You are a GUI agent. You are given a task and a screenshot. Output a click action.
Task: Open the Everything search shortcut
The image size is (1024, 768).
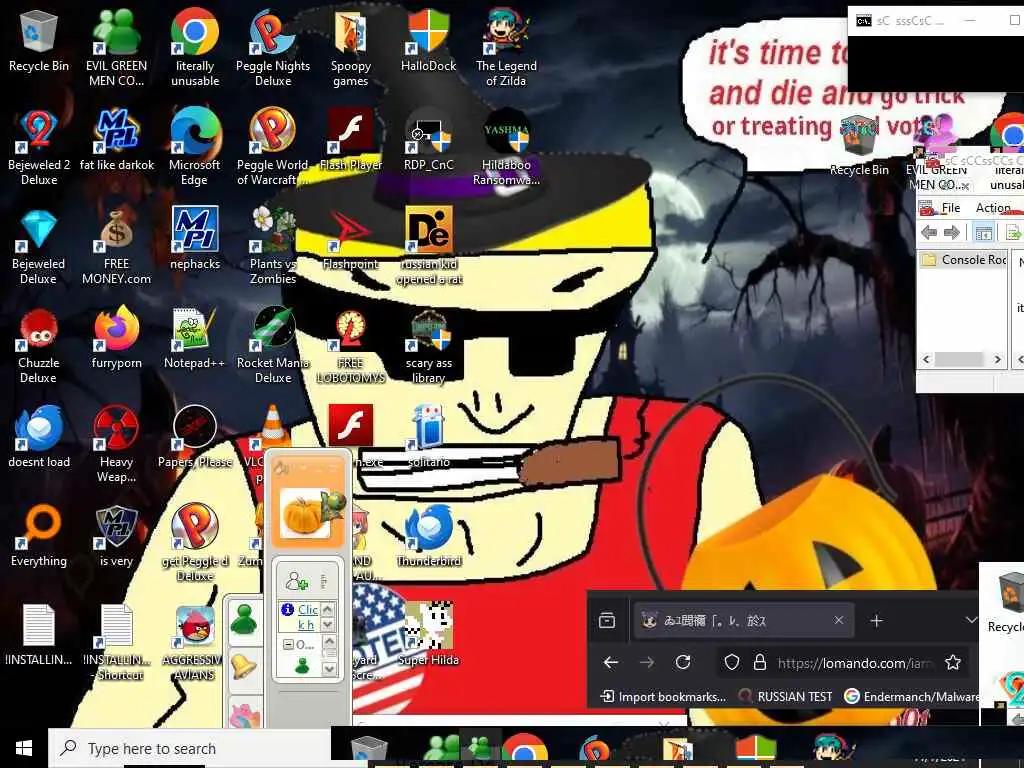pos(39,536)
